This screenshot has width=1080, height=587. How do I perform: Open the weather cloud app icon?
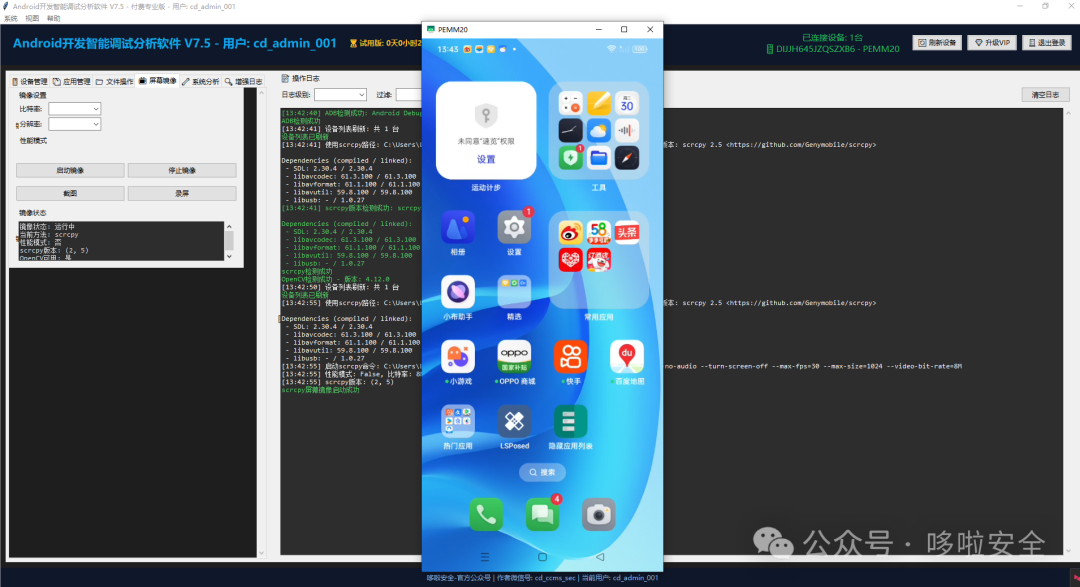click(x=599, y=131)
